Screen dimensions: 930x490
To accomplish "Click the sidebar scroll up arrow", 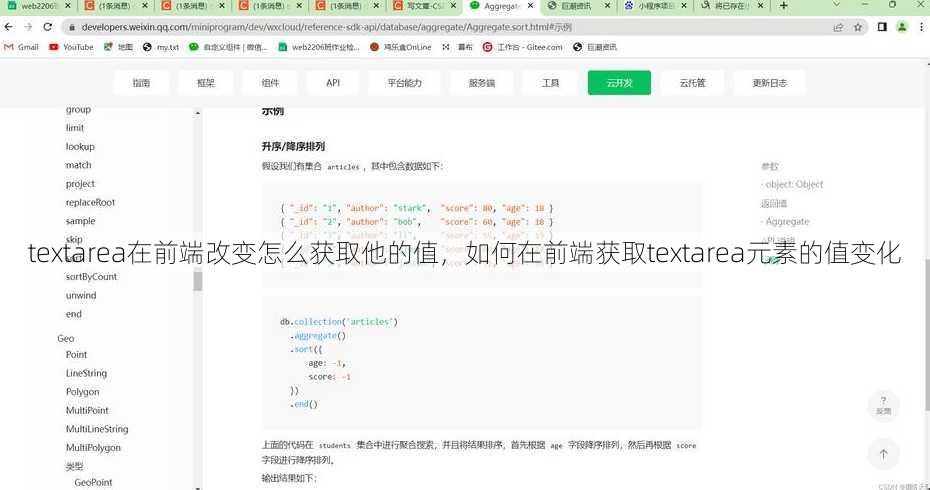I will (x=198, y=113).
